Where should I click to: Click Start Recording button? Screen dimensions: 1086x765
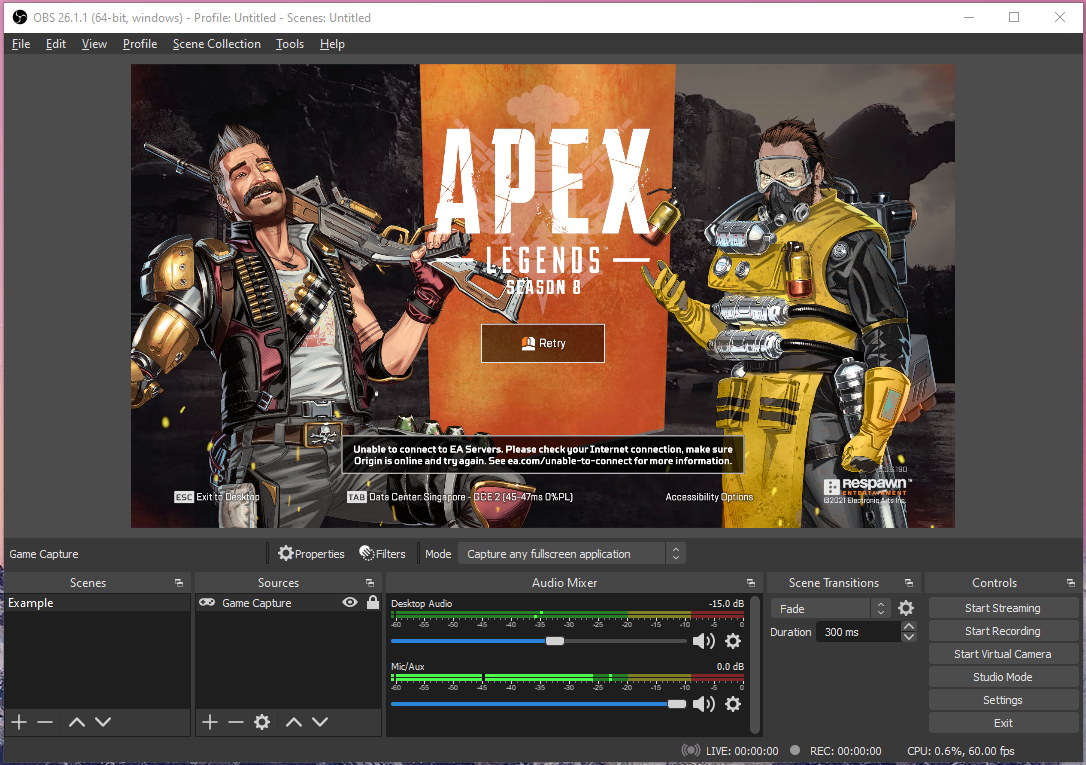click(x=1002, y=631)
